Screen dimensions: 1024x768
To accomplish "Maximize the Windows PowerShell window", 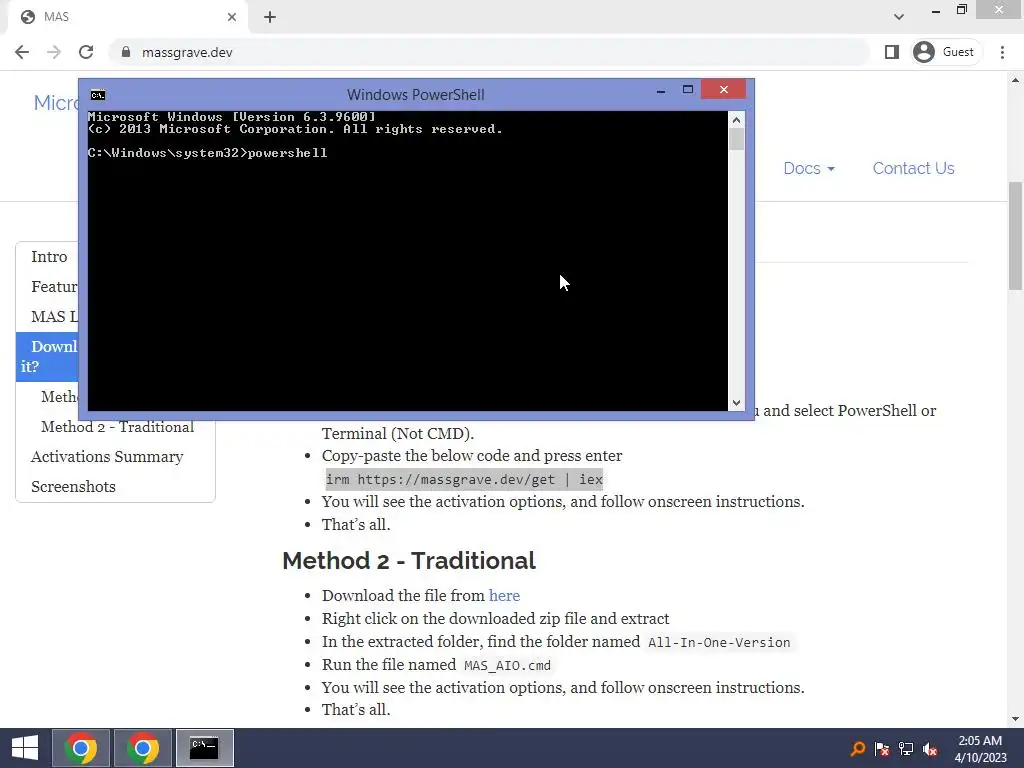I will click(688, 89).
